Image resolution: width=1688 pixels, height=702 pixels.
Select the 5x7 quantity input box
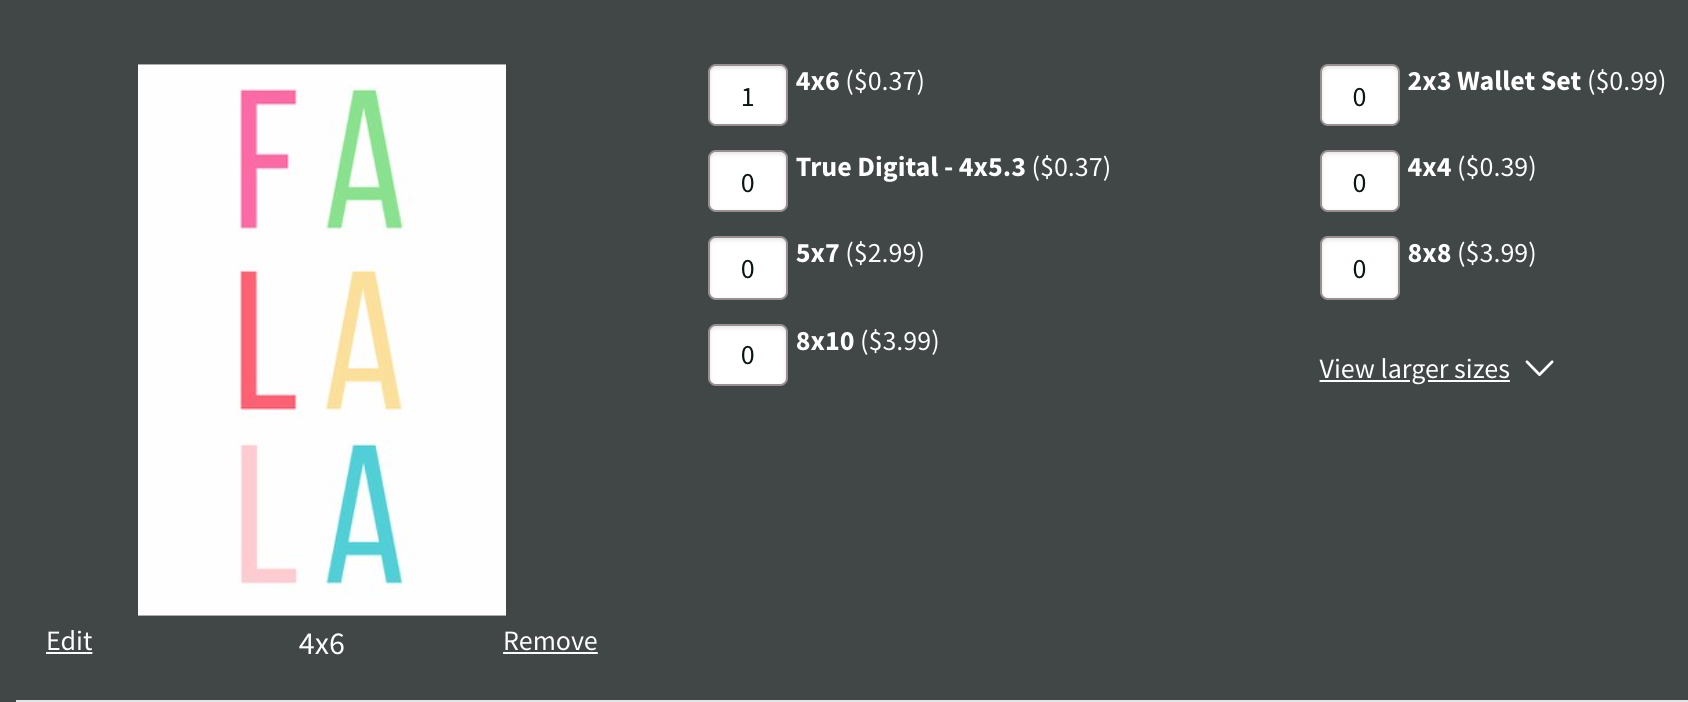(747, 268)
